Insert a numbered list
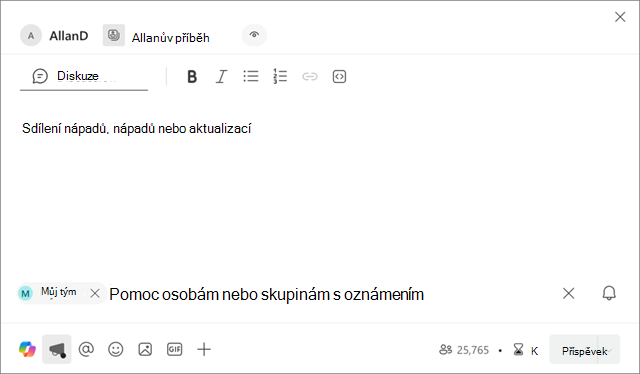This screenshot has width=640, height=374. (280, 76)
